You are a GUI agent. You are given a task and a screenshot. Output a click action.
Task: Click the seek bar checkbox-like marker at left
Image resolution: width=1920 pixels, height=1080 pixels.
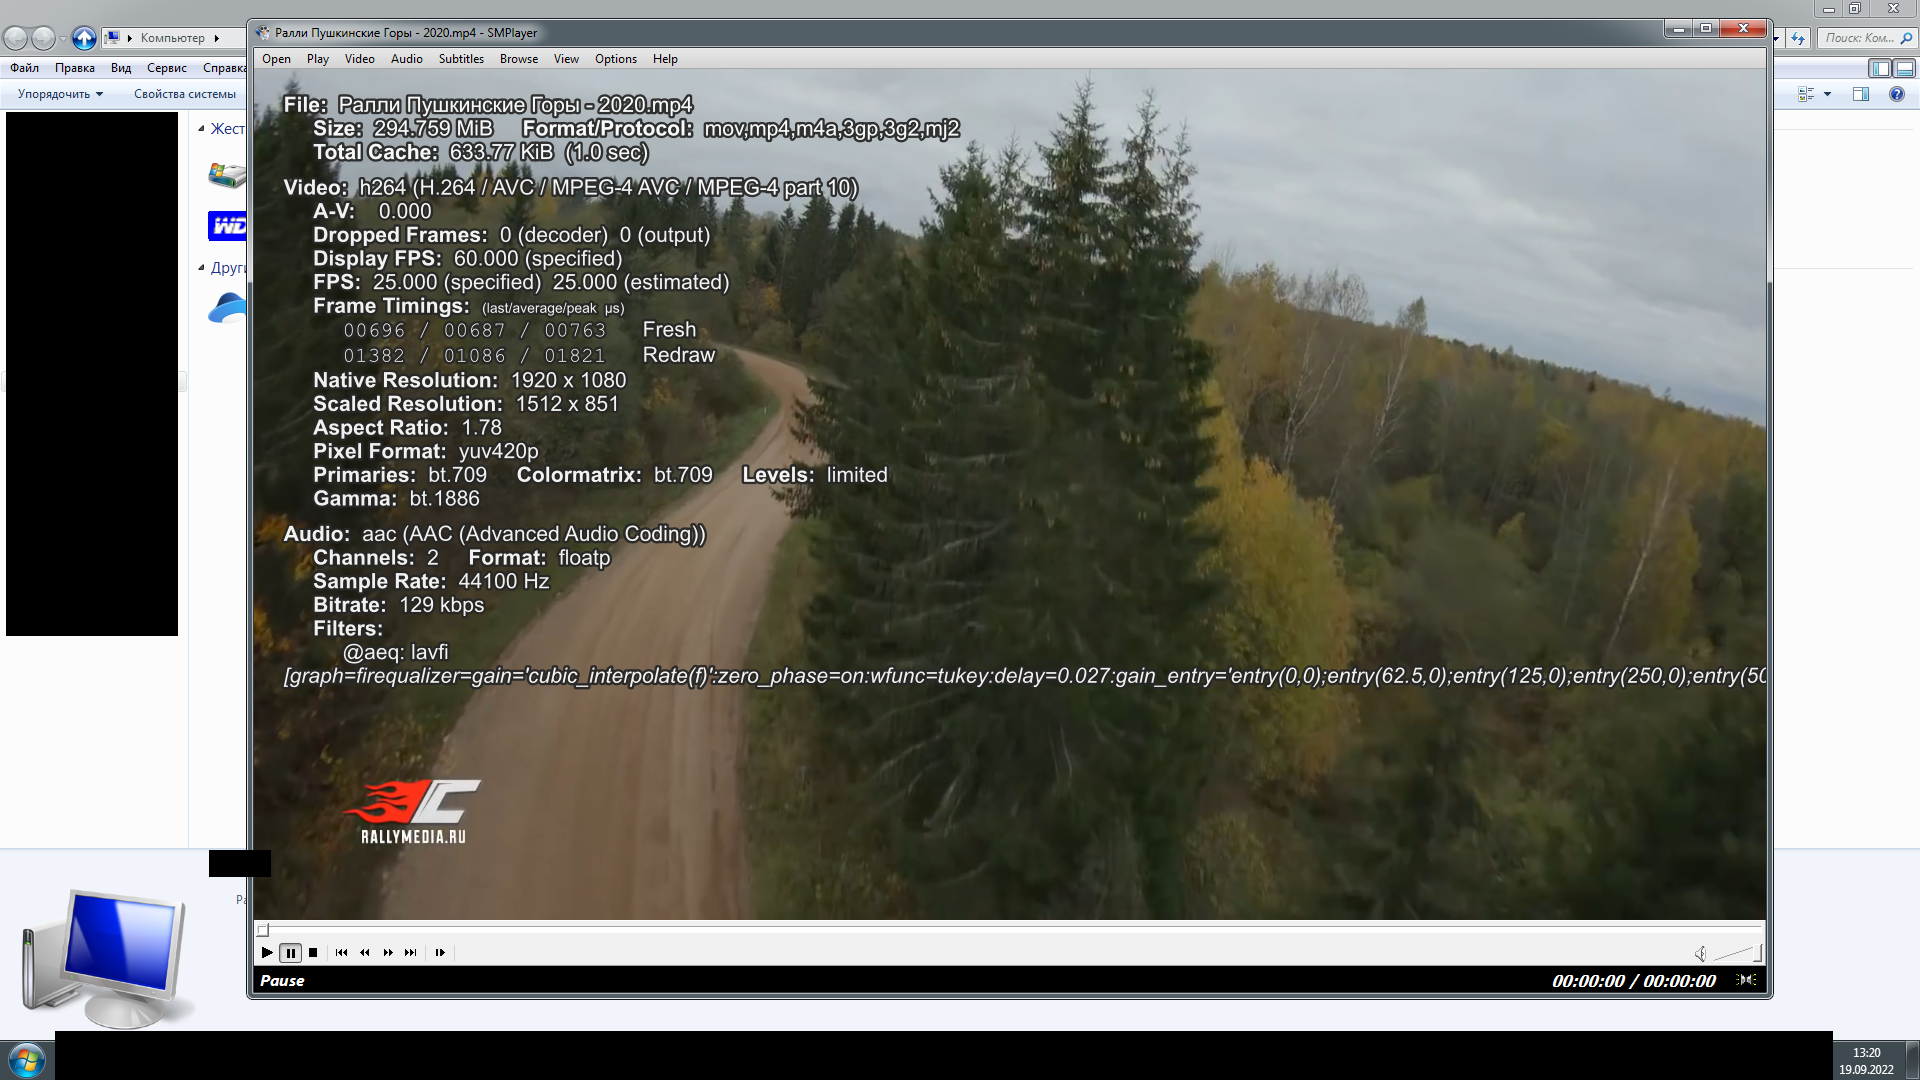(x=264, y=929)
